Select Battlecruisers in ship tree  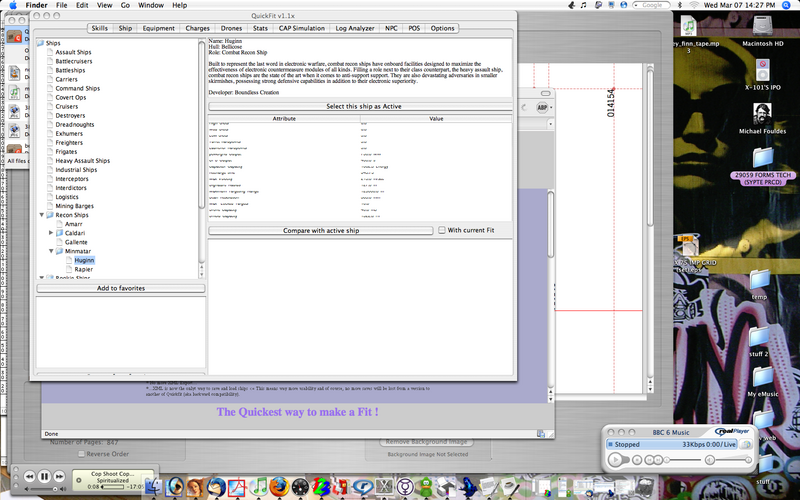(x=74, y=61)
